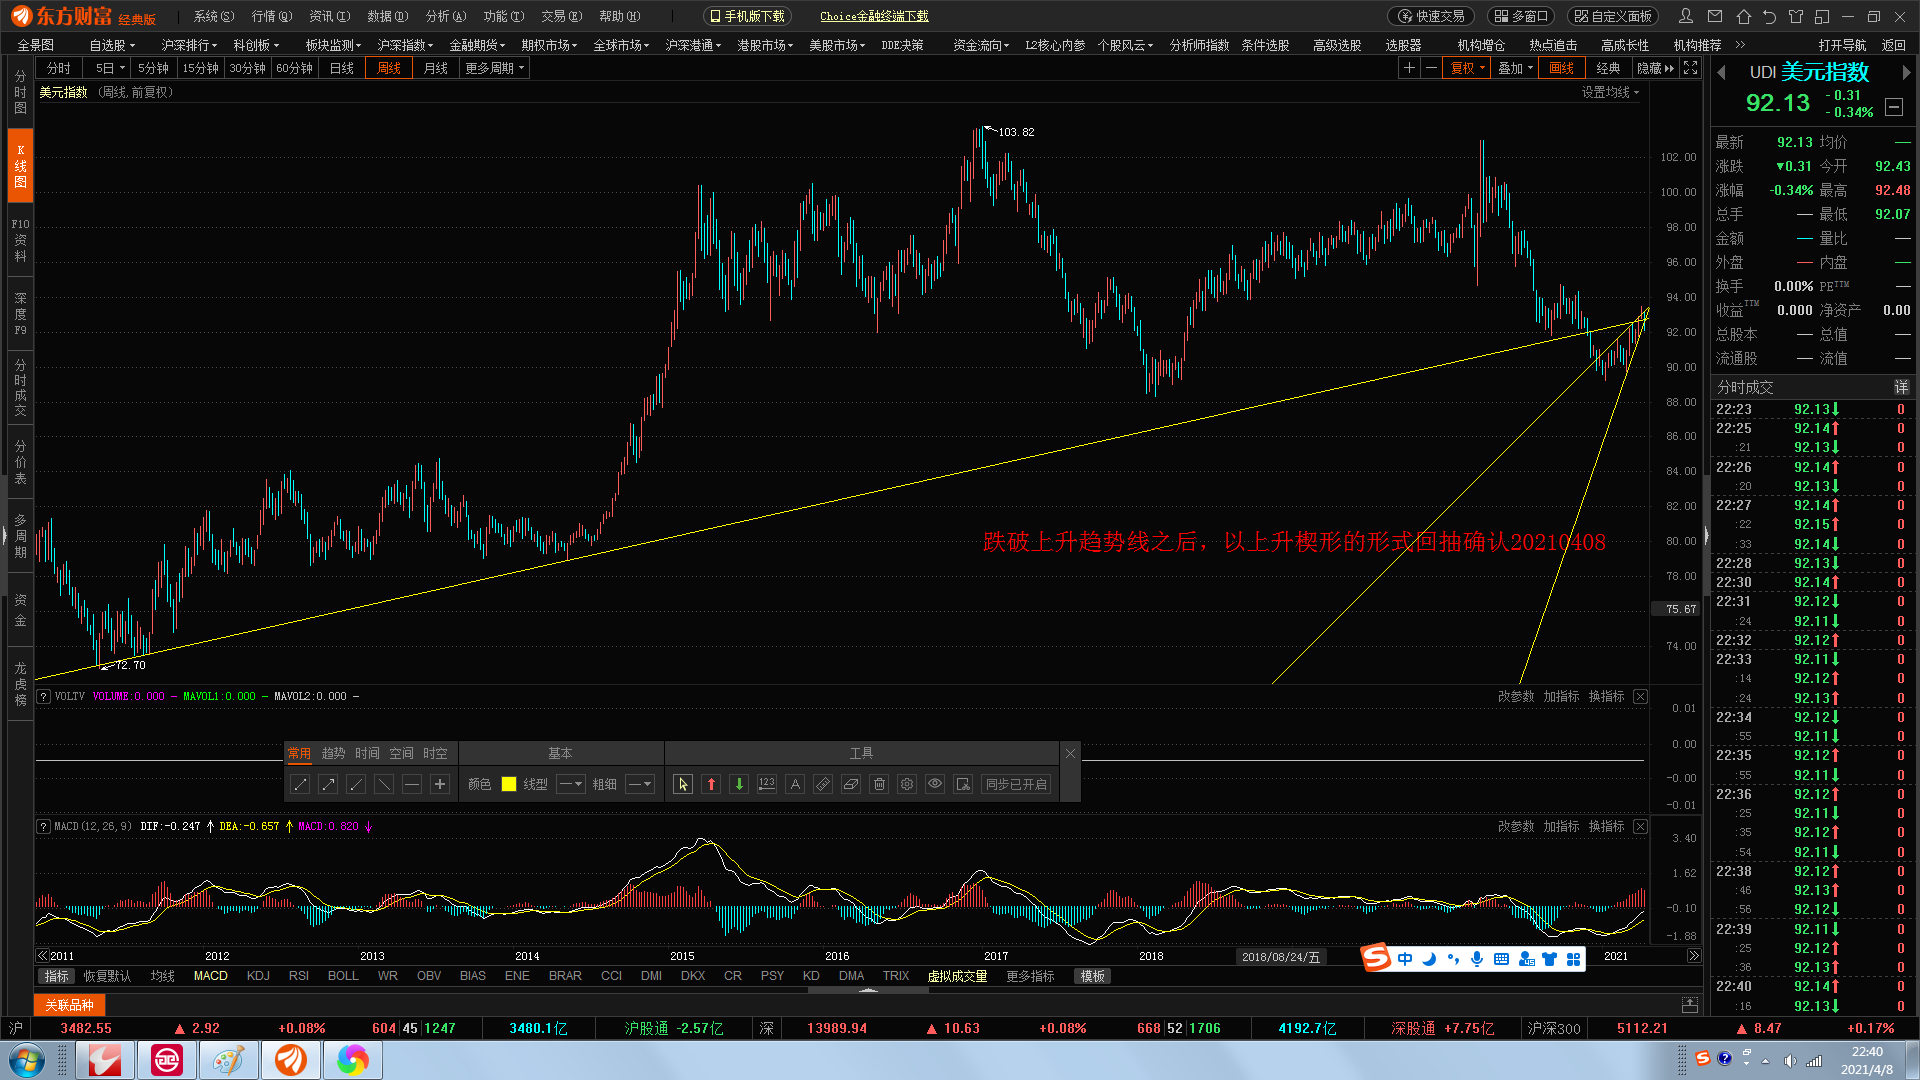Open the 分析 menu in menu bar
The image size is (1920, 1080).
(445, 16)
